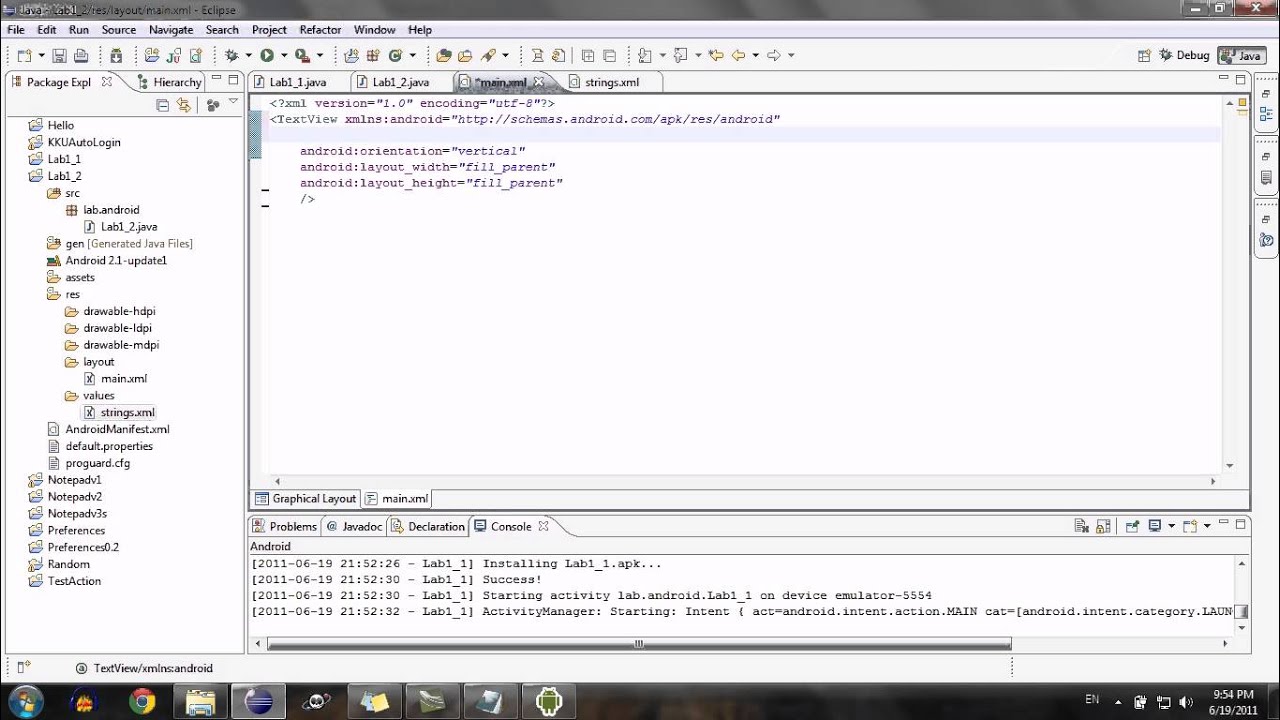Open the Search dropdown arrow
Viewport: 1280px width, 720px height.
505,56
